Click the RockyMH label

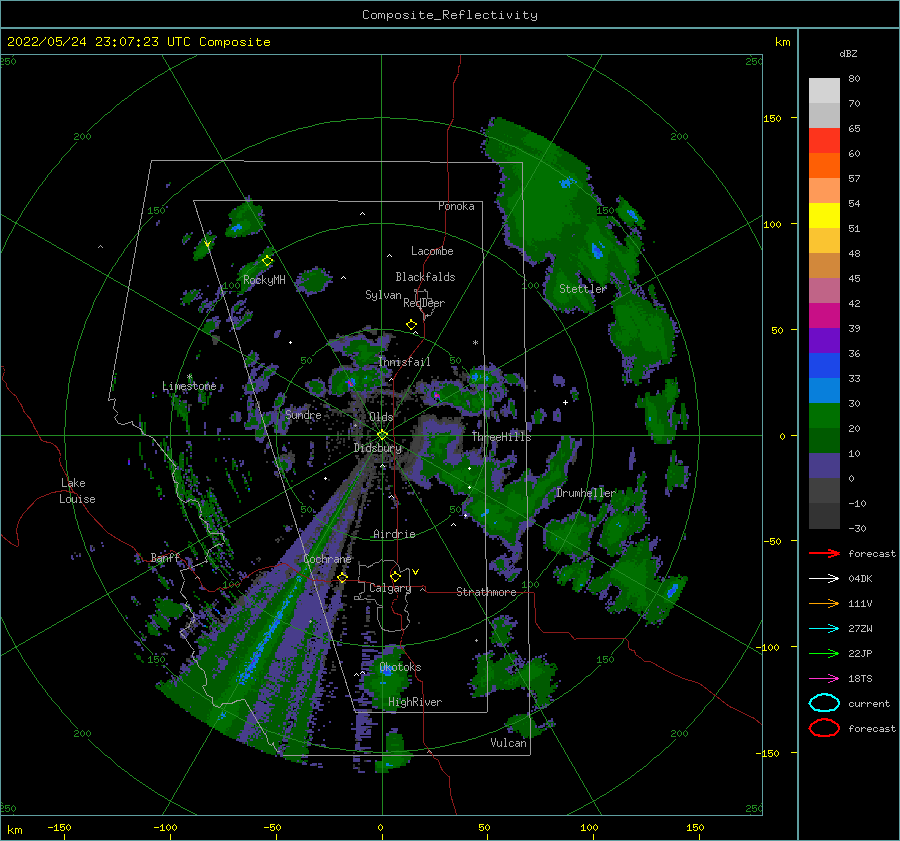click(x=264, y=280)
